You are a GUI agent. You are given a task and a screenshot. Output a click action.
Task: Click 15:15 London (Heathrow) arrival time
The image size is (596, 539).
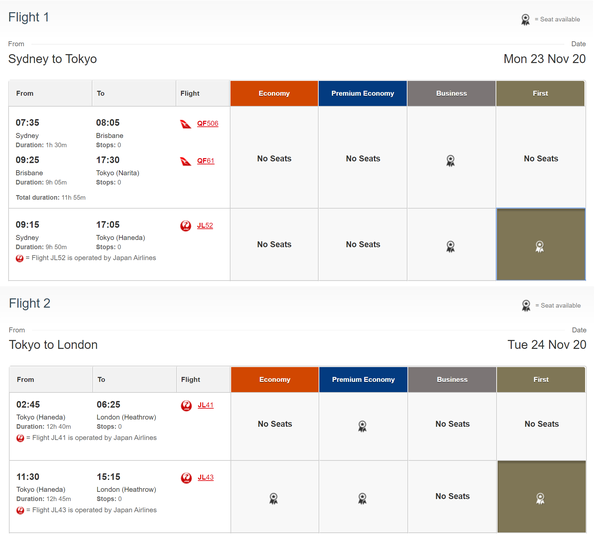click(x=109, y=477)
